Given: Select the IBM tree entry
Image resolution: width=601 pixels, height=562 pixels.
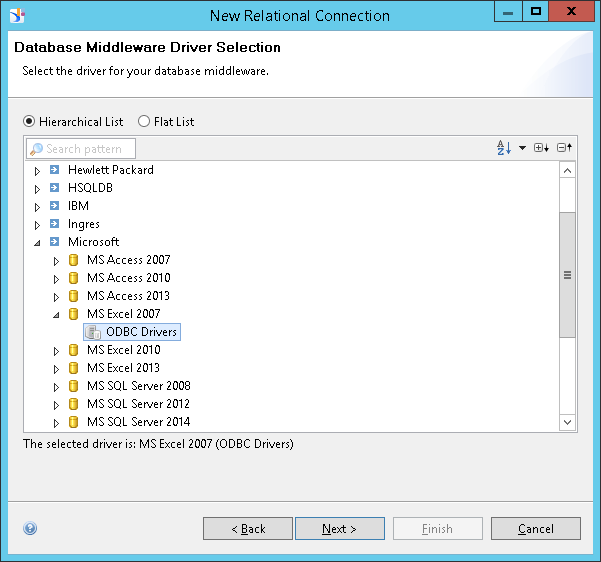Looking at the screenshot, I should (x=78, y=206).
